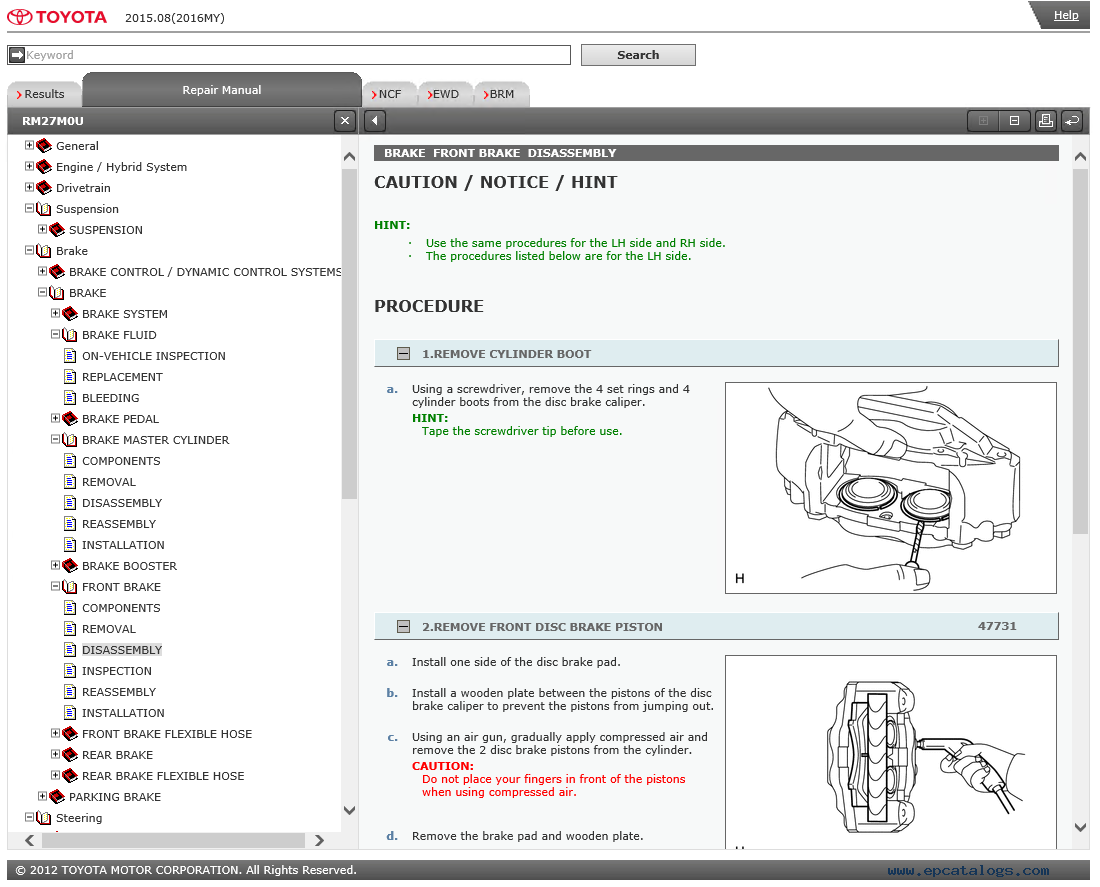Collapse the BRAKE FLUID node
Screen dimensions: 1100x887
tap(55, 334)
